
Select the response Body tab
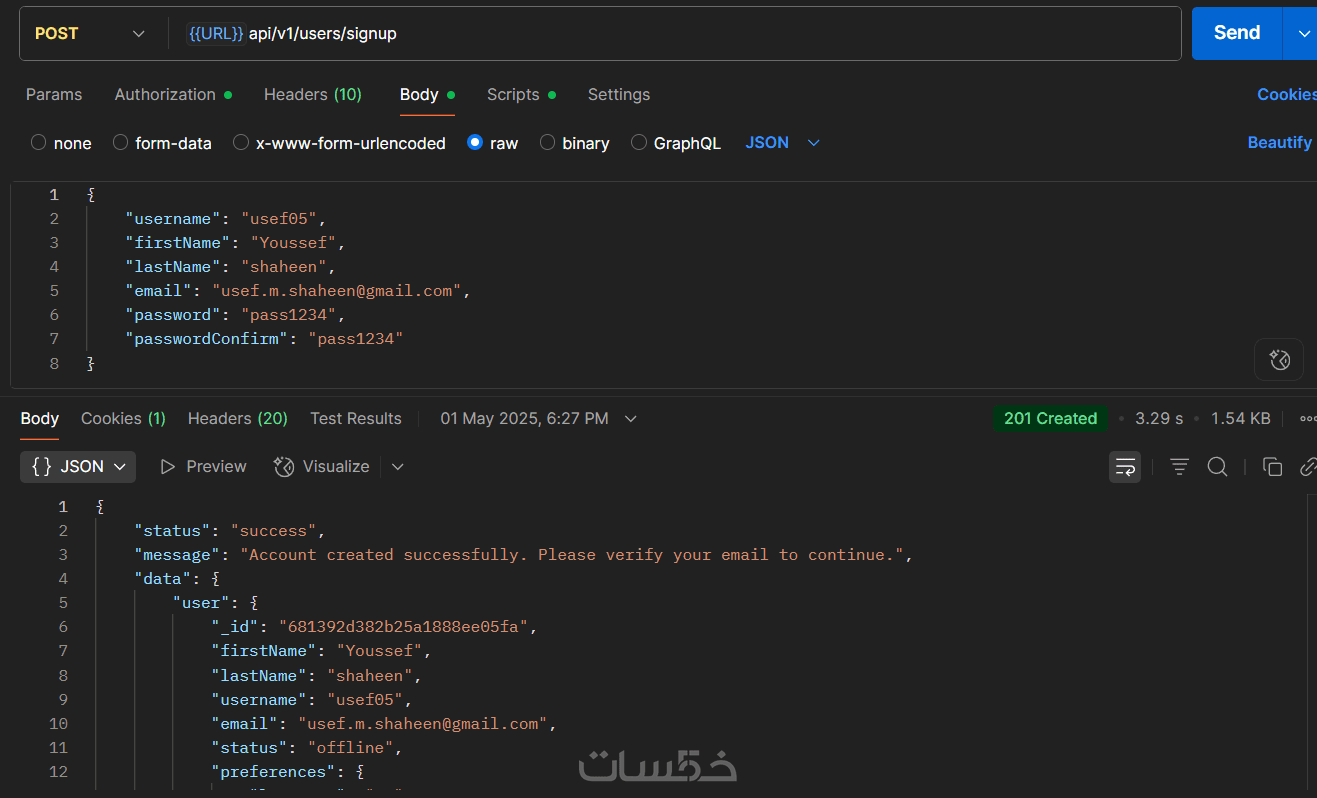40,419
